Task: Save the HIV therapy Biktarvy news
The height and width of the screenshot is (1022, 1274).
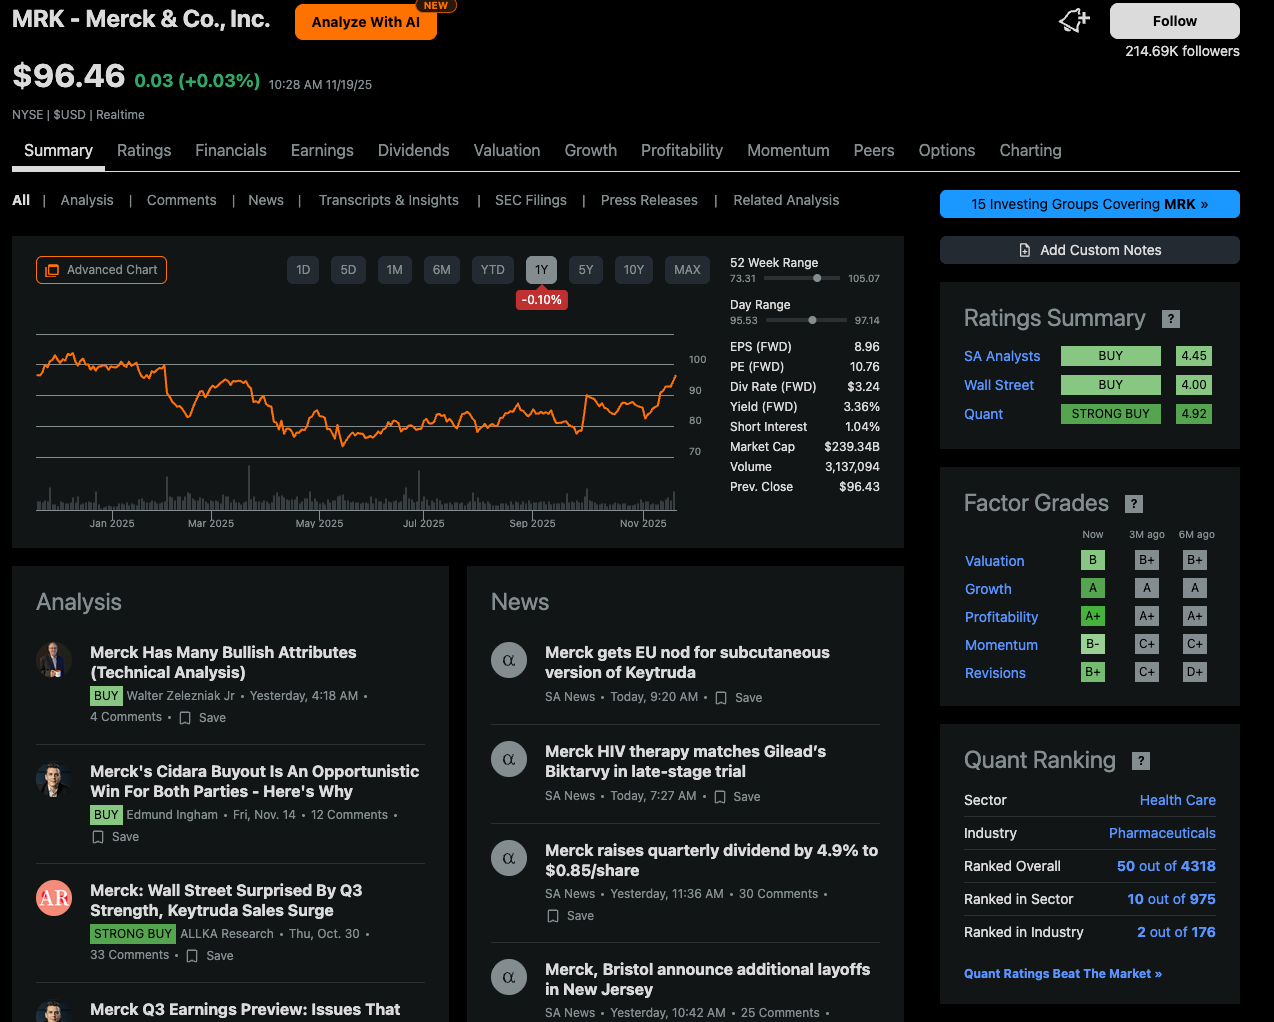Action: point(737,797)
